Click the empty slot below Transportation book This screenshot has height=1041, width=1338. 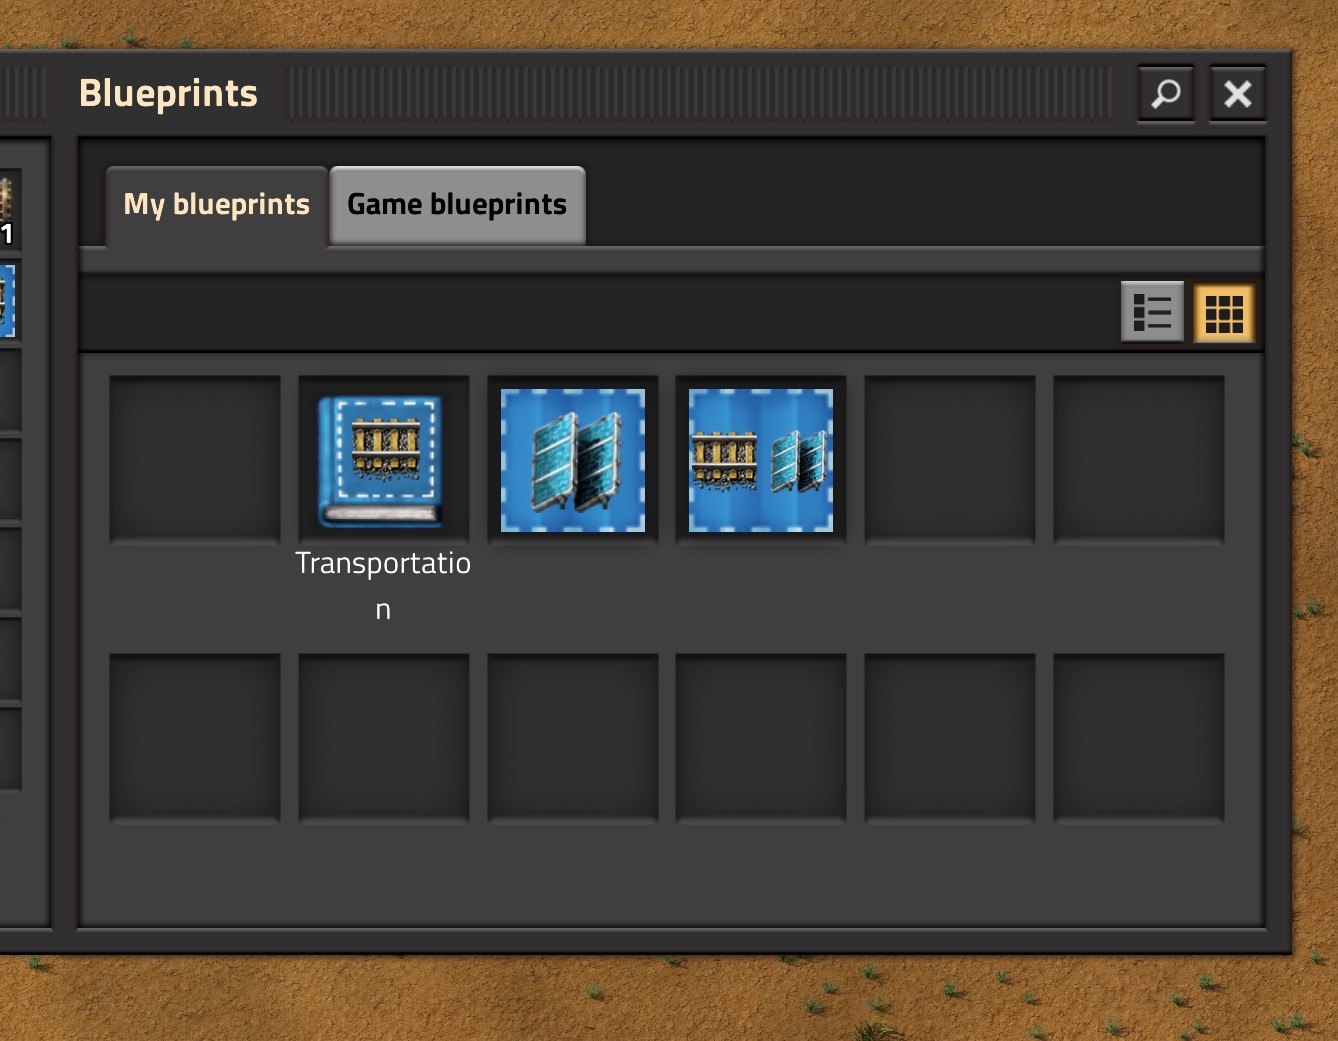pos(383,739)
